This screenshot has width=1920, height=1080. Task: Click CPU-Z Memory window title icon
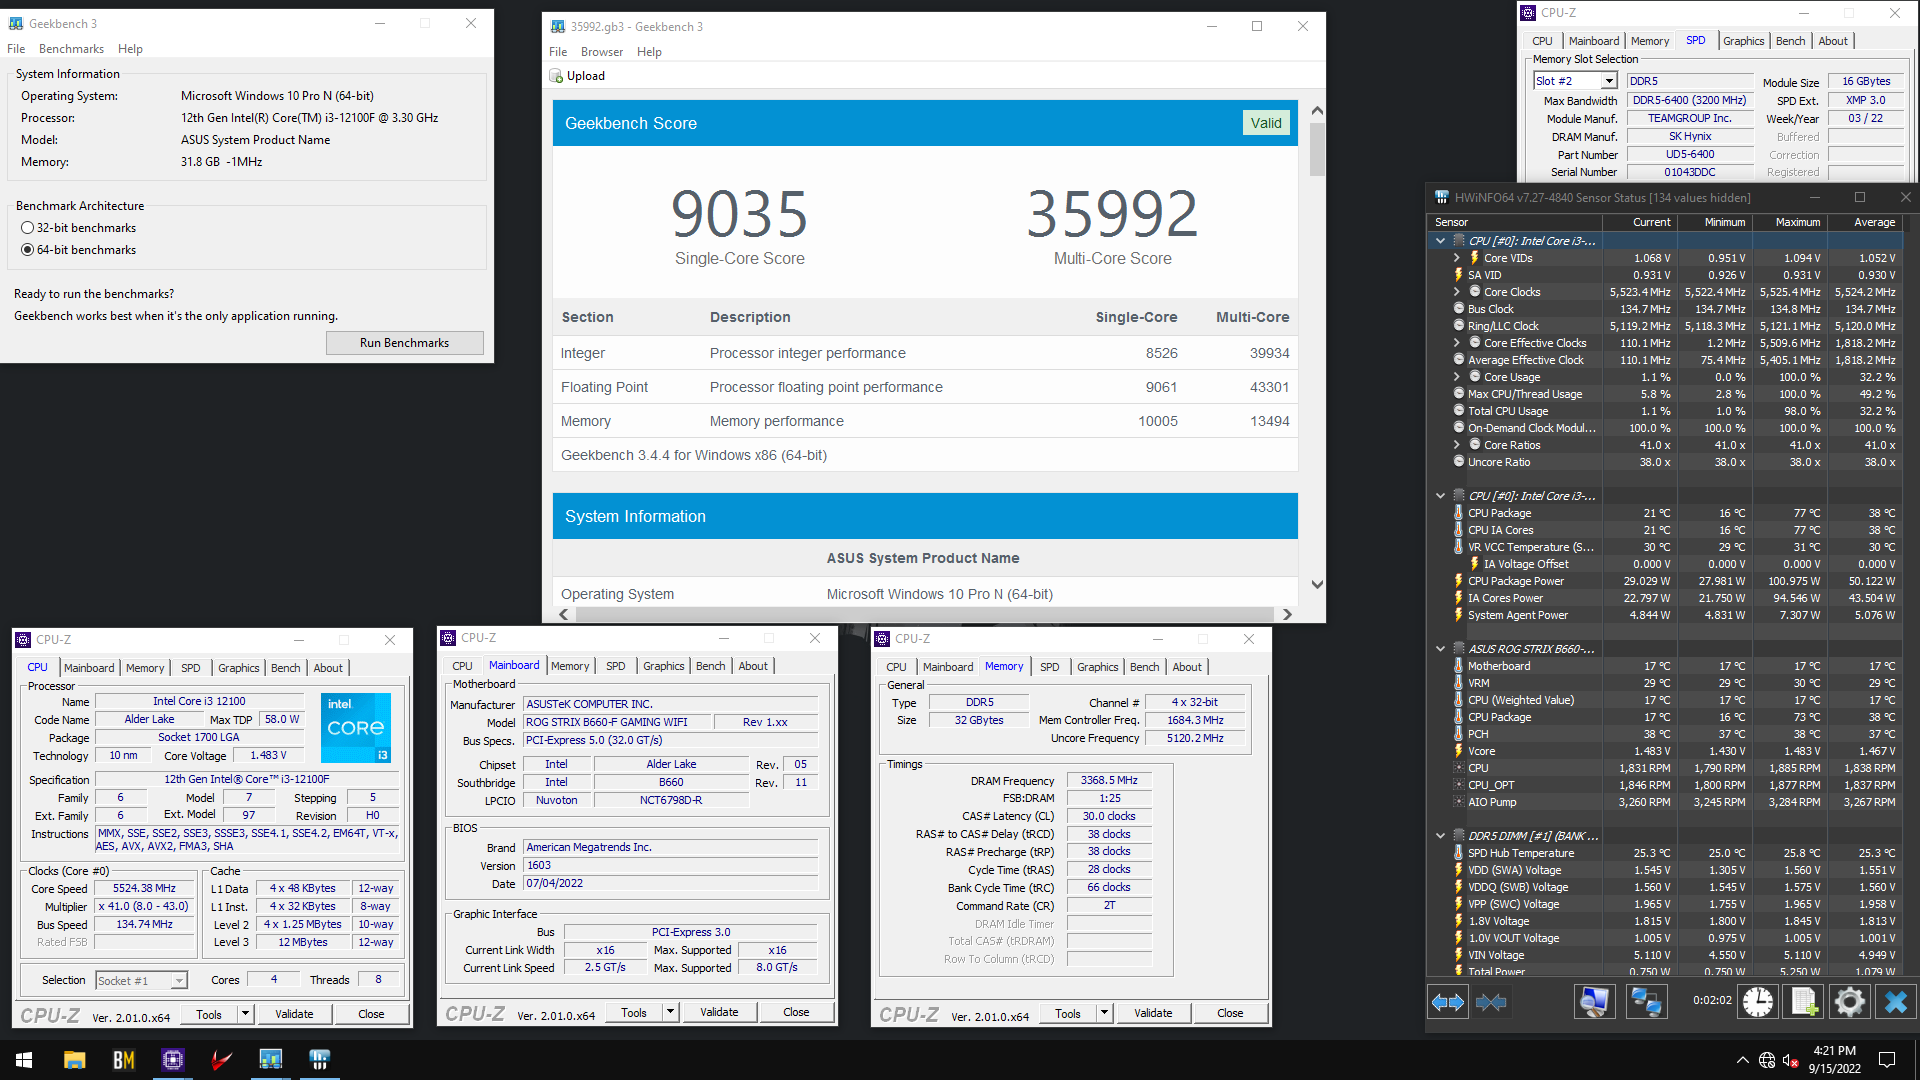[882, 638]
